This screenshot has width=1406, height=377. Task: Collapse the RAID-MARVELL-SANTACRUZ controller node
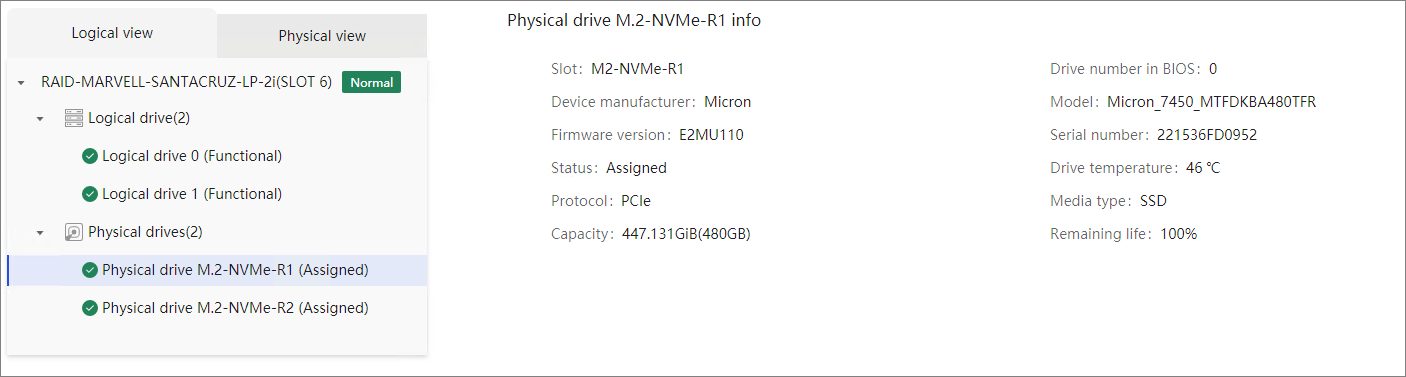[x=21, y=83]
